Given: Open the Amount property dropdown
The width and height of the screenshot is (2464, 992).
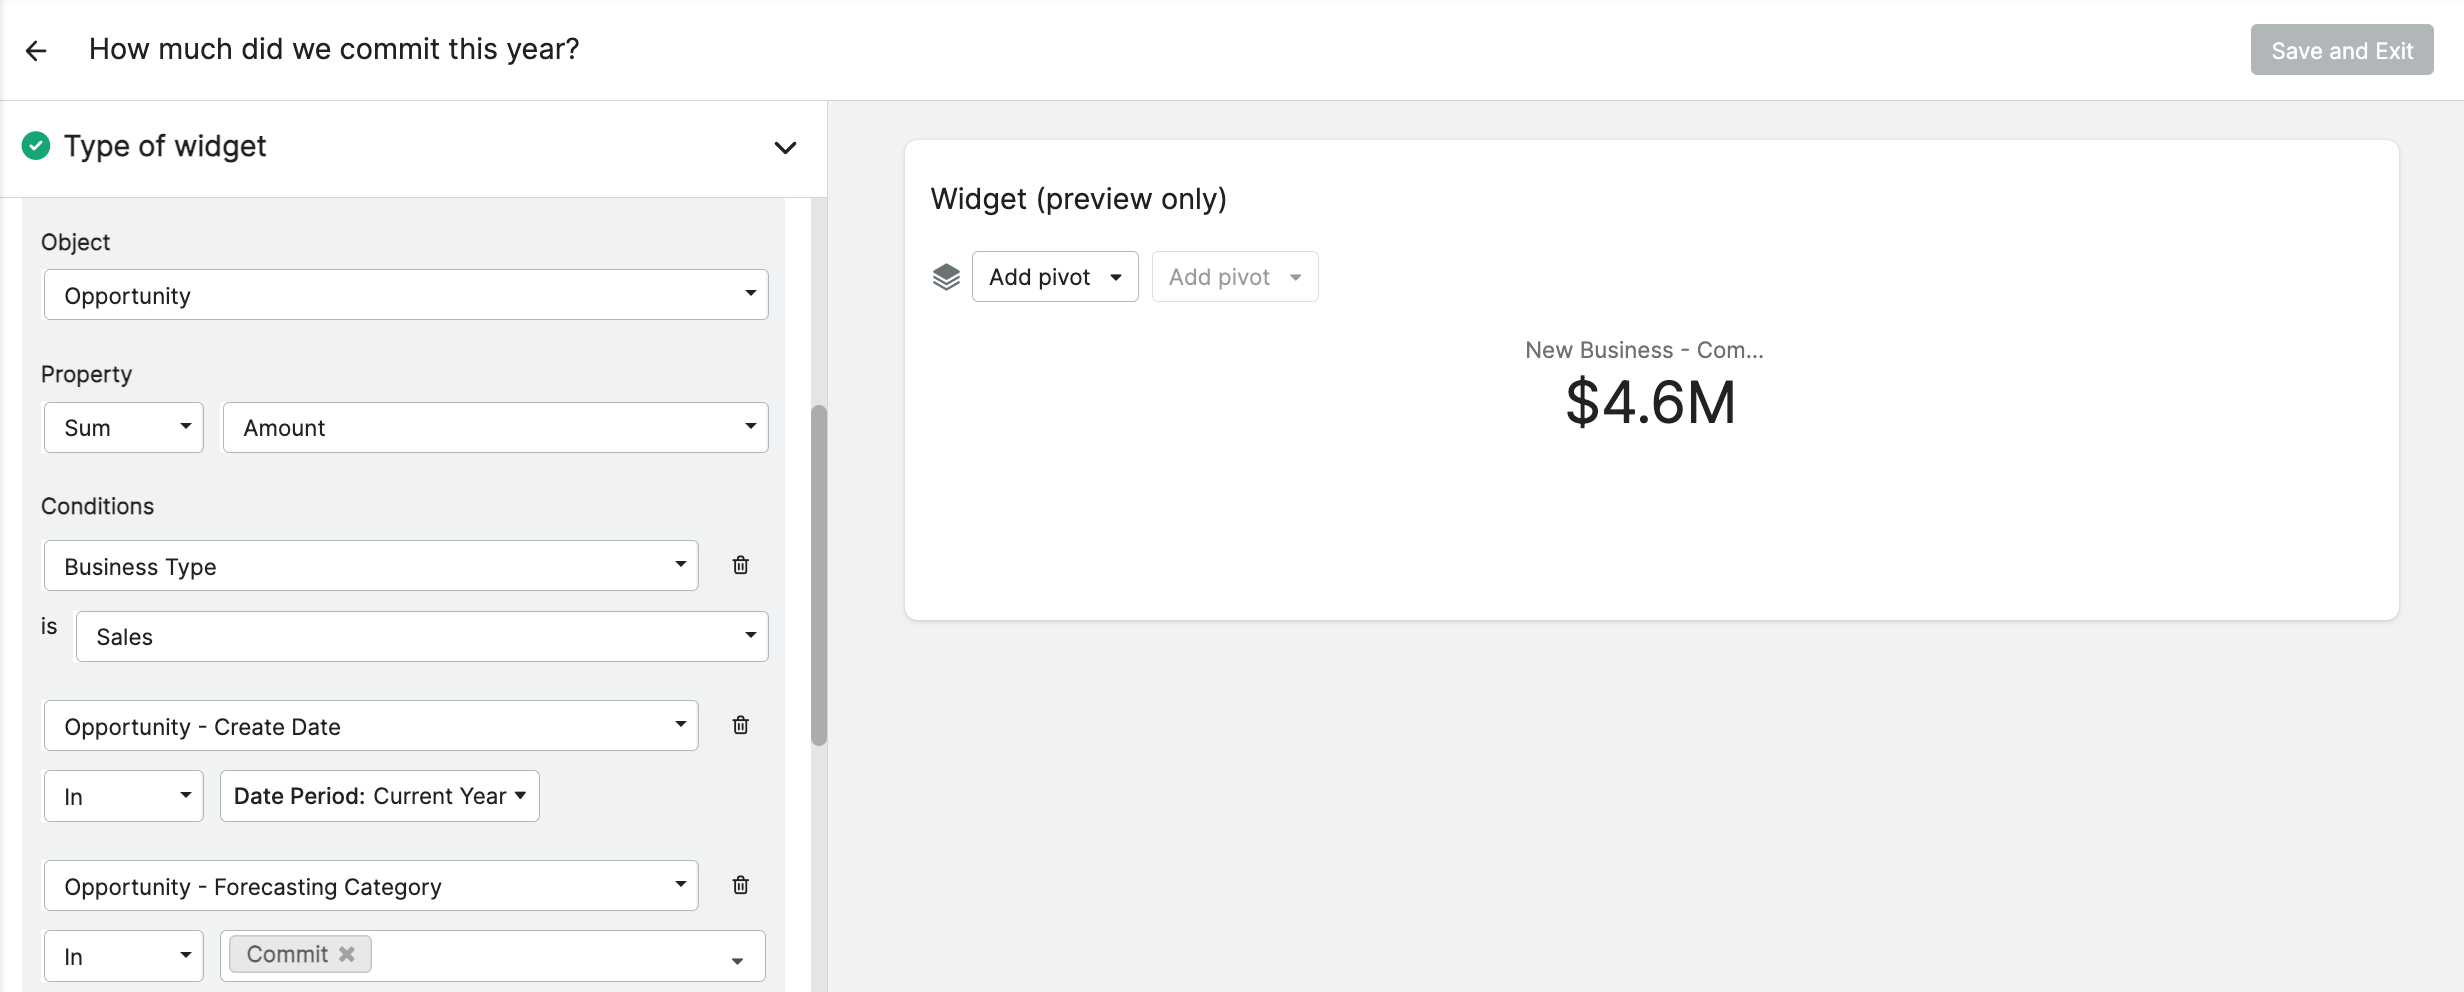Looking at the screenshot, I should tap(496, 428).
